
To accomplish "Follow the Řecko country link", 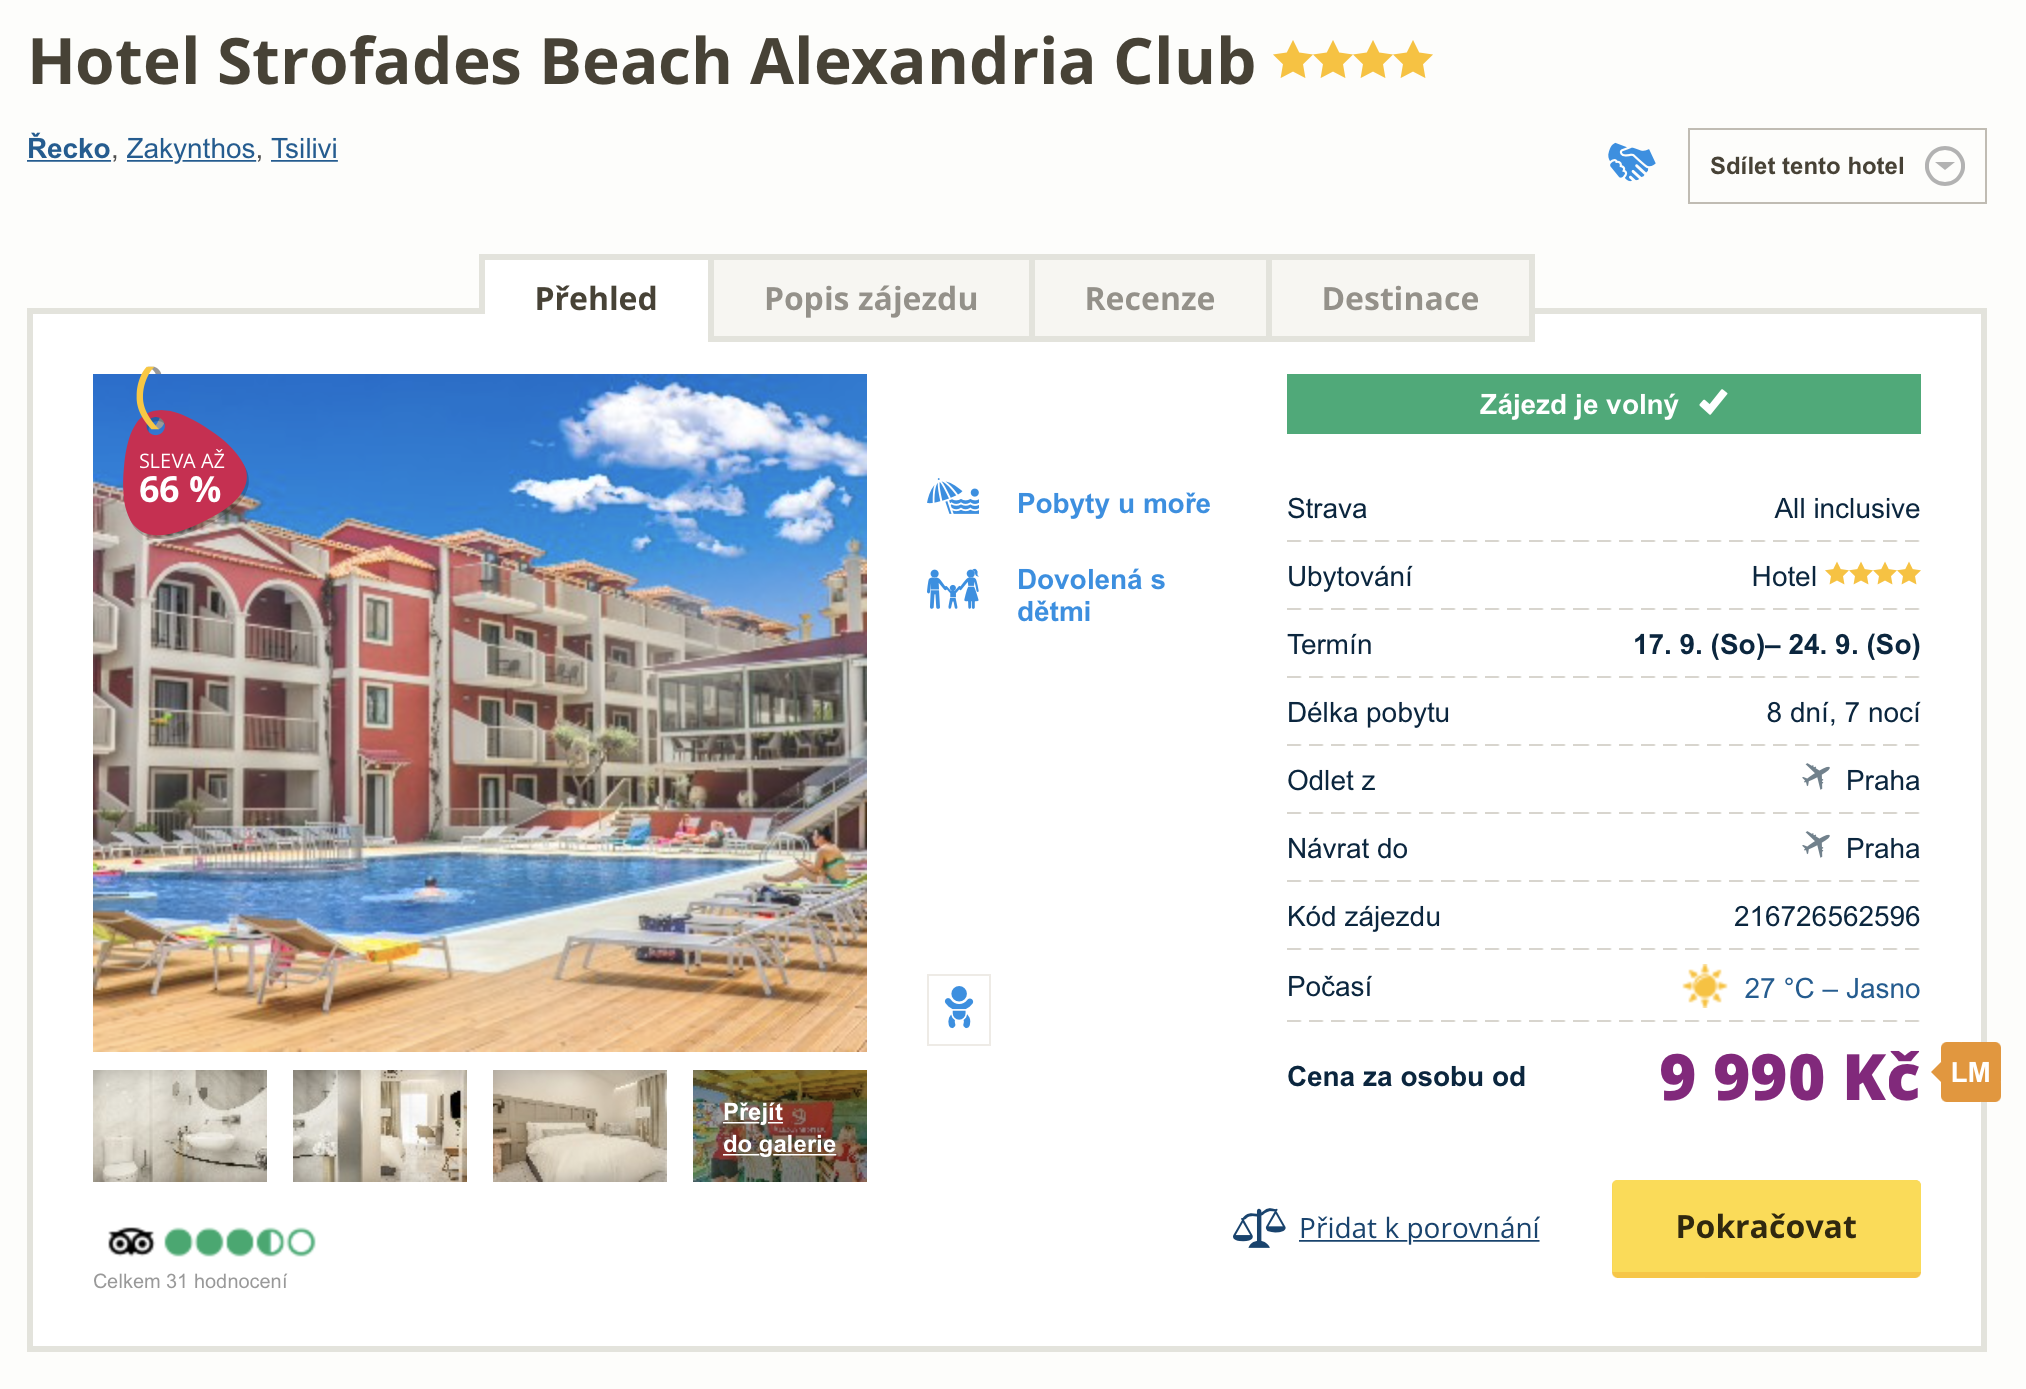I will click(x=68, y=149).
